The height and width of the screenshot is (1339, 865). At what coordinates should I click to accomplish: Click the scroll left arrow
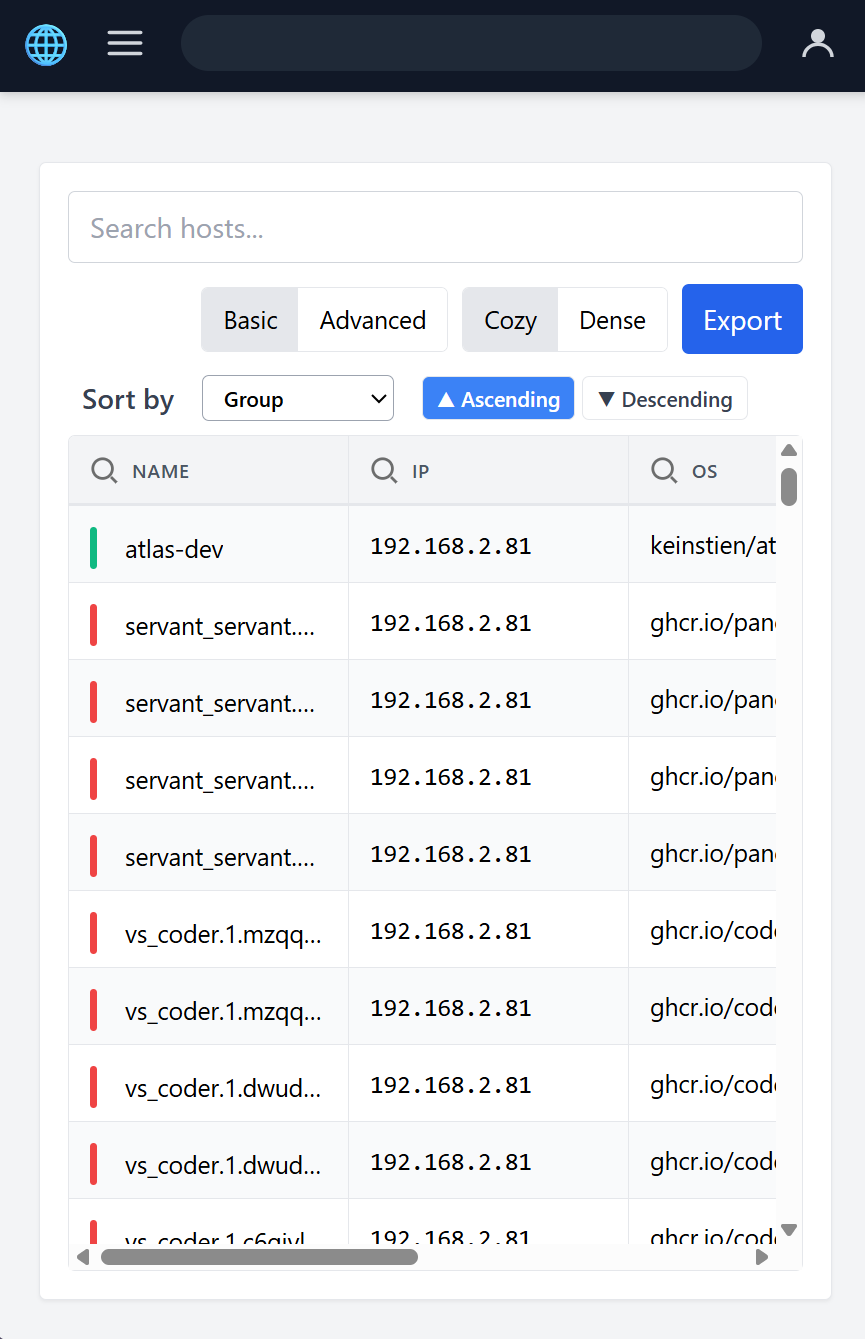(83, 1257)
